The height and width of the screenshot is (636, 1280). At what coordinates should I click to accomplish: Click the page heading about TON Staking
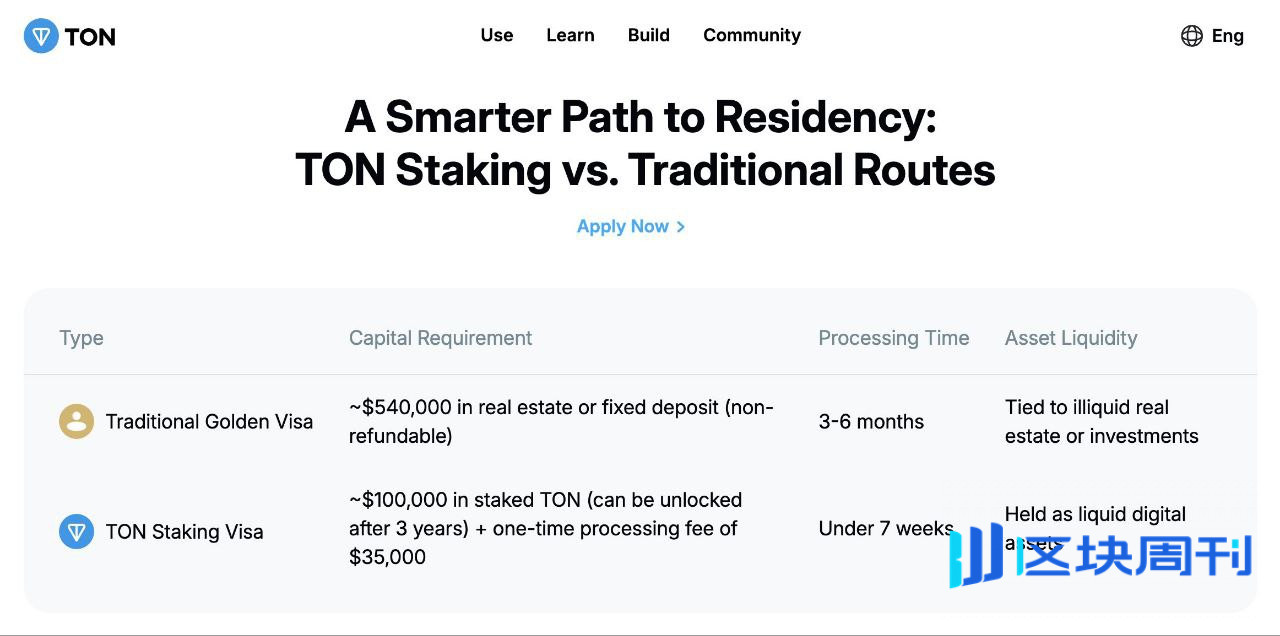[645, 144]
